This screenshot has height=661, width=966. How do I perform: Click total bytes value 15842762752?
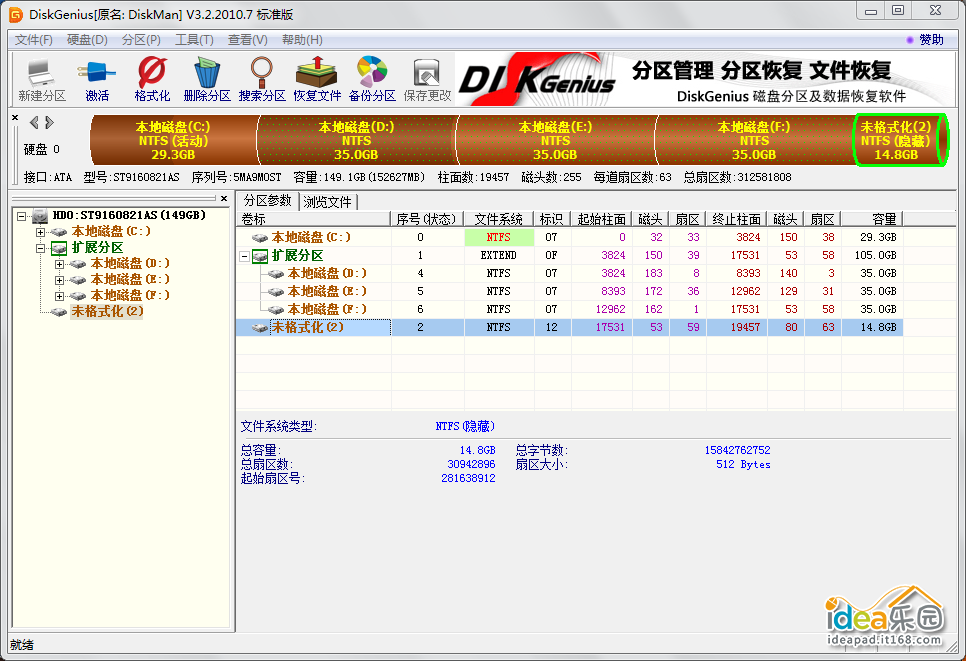pos(737,451)
